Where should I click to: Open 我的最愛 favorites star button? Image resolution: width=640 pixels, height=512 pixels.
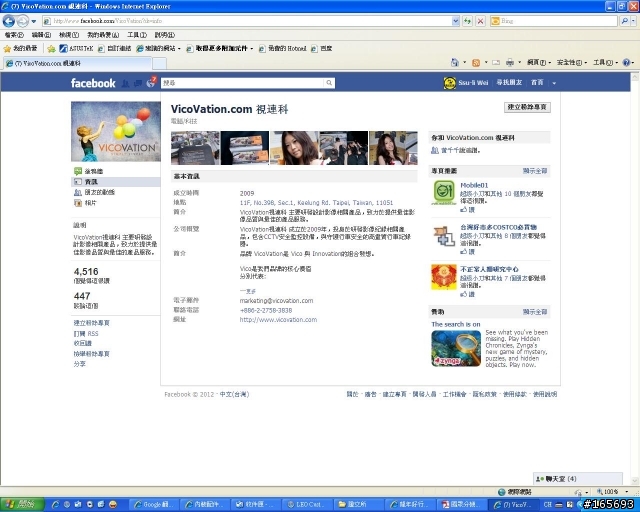pyautogui.click(x=20, y=49)
